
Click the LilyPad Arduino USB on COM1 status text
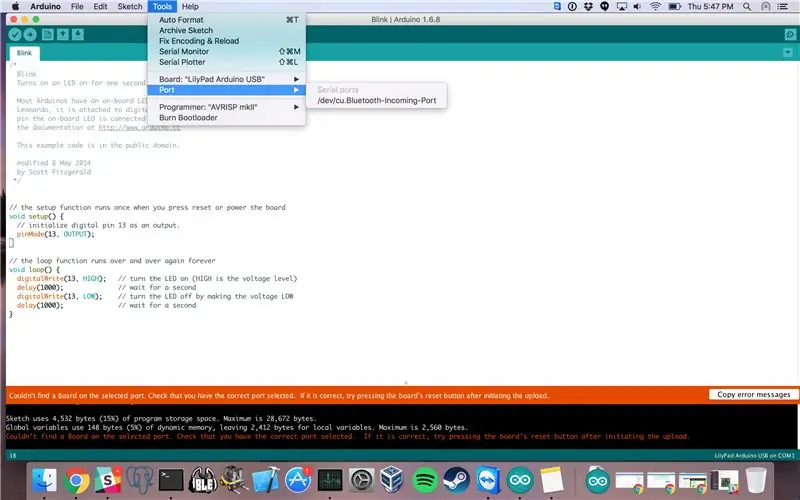[754, 456]
